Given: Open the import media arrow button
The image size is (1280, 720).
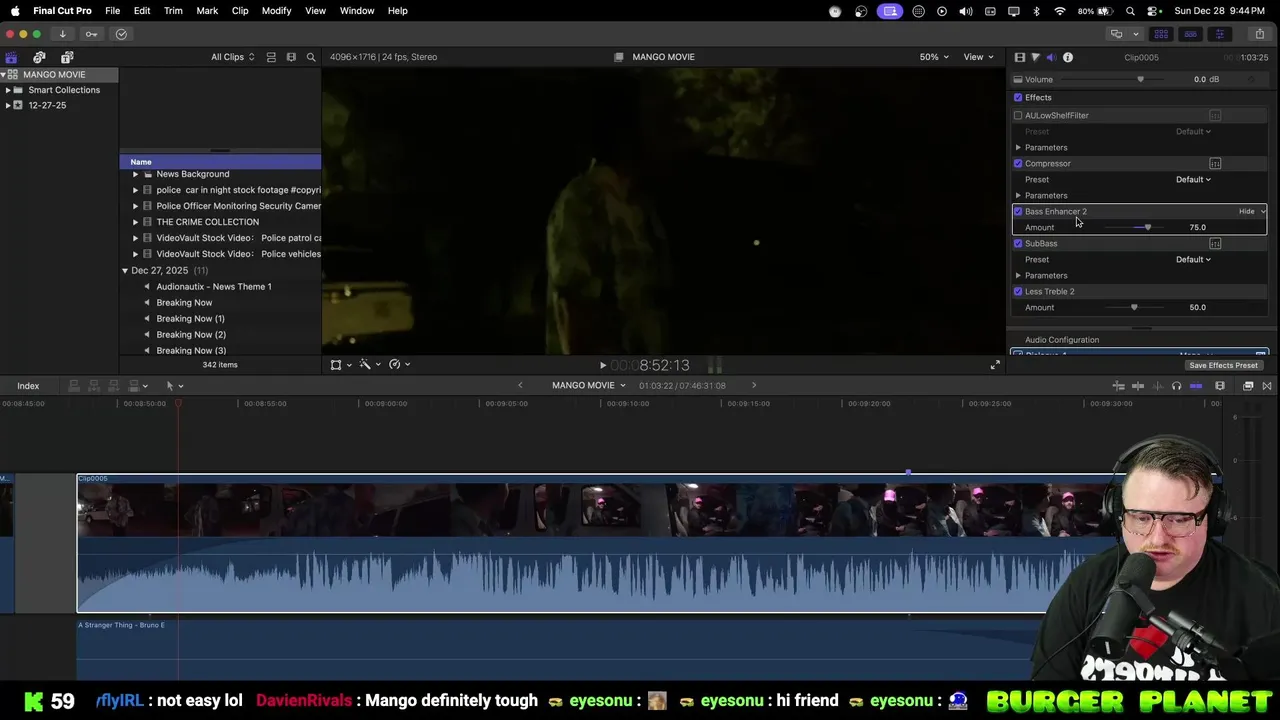Looking at the screenshot, I should tap(62, 34).
